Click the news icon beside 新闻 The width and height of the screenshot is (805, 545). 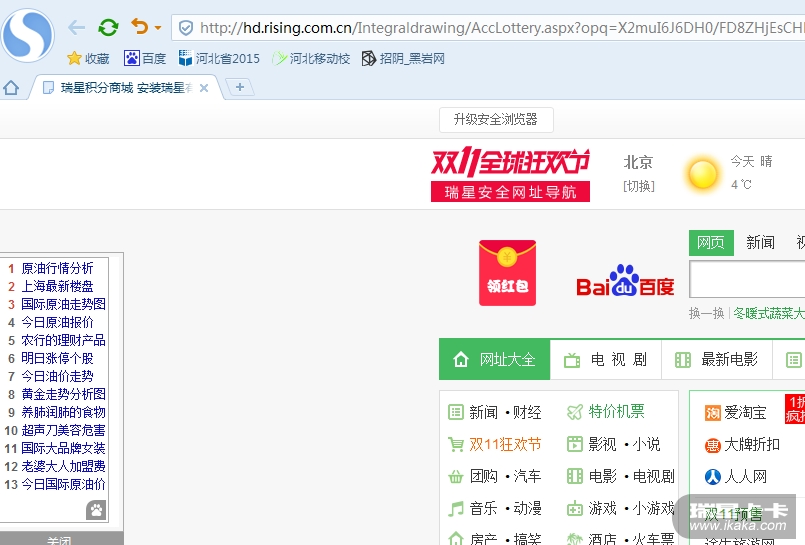456,412
